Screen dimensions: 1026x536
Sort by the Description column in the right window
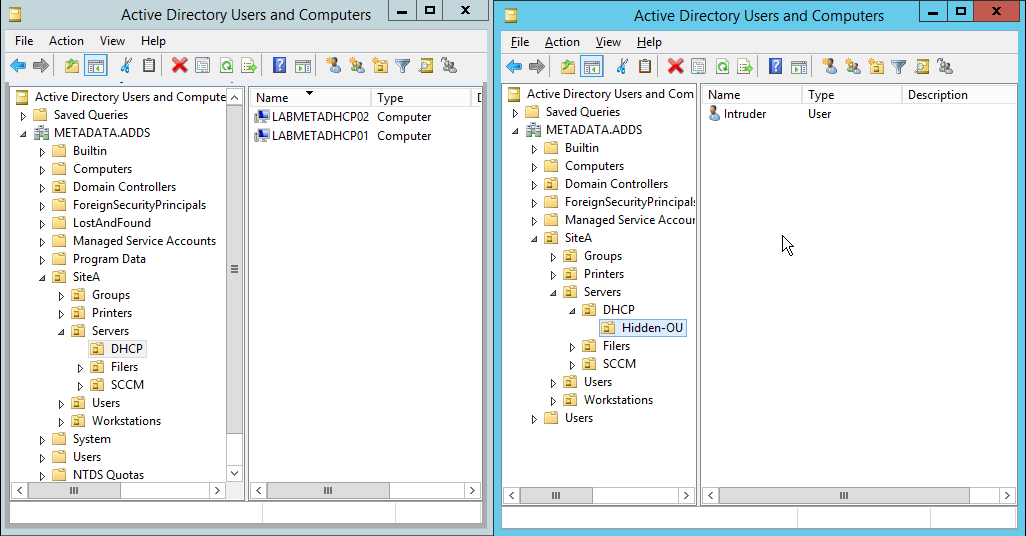pyautogui.click(x=959, y=95)
